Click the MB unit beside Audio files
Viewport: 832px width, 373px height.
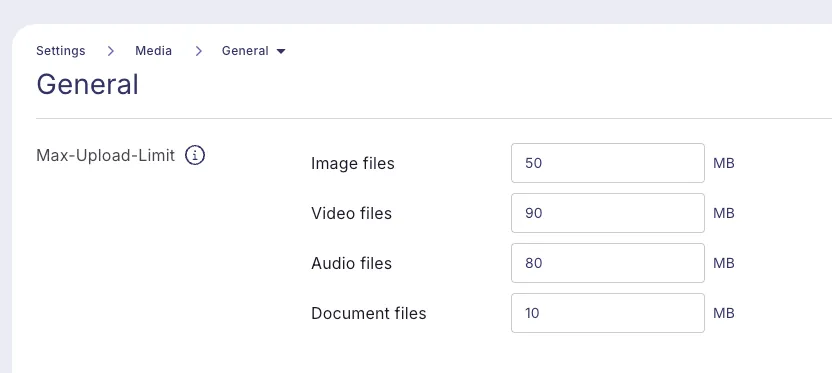click(x=724, y=263)
